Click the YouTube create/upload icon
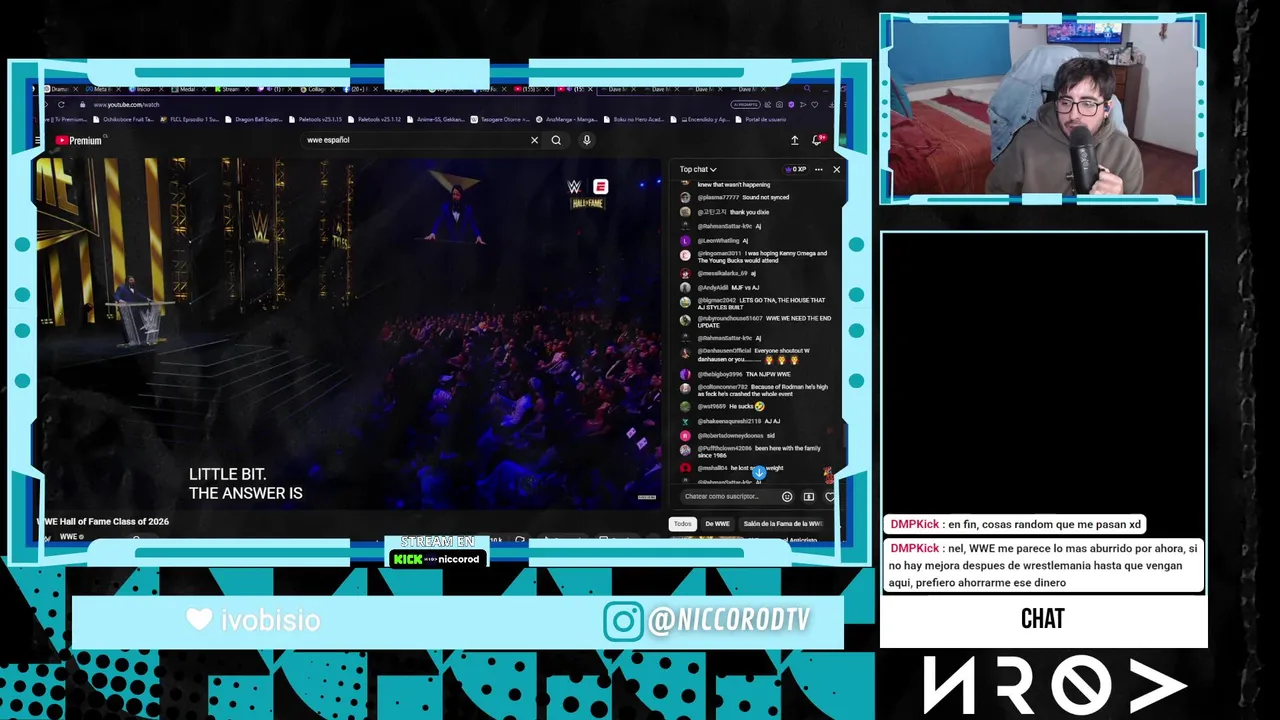The image size is (1280, 720). (794, 141)
